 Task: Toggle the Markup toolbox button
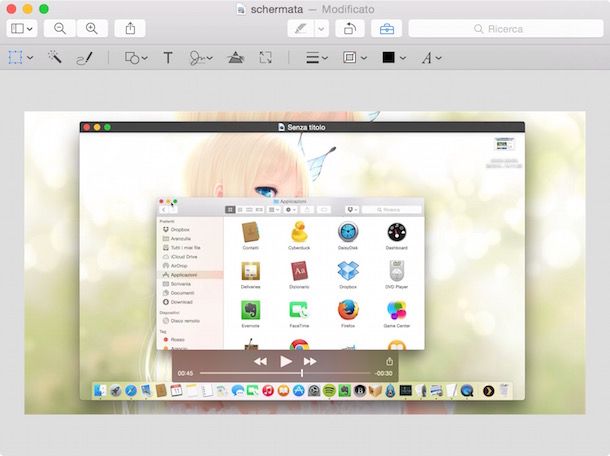[x=386, y=28]
